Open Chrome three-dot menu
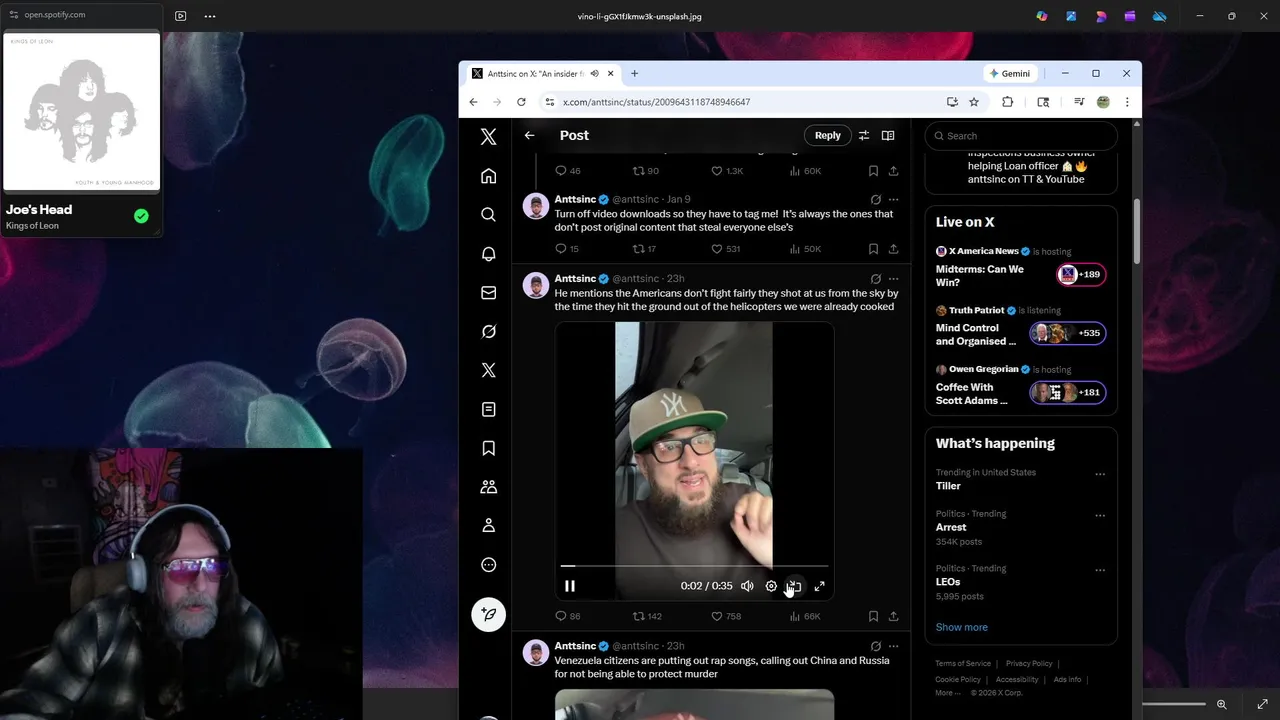Image resolution: width=1280 pixels, height=720 pixels. click(x=1127, y=102)
